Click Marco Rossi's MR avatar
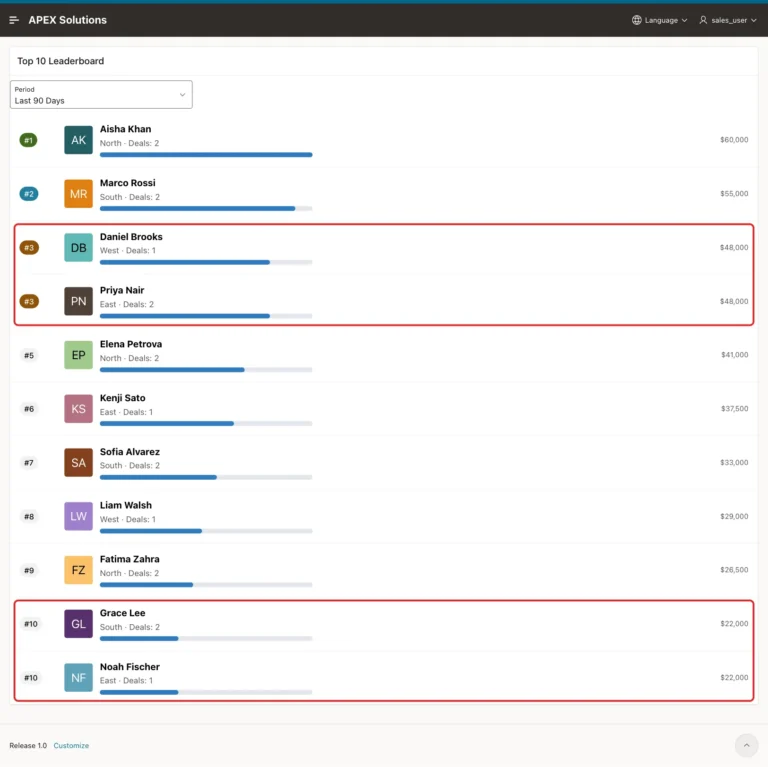 pos(78,194)
